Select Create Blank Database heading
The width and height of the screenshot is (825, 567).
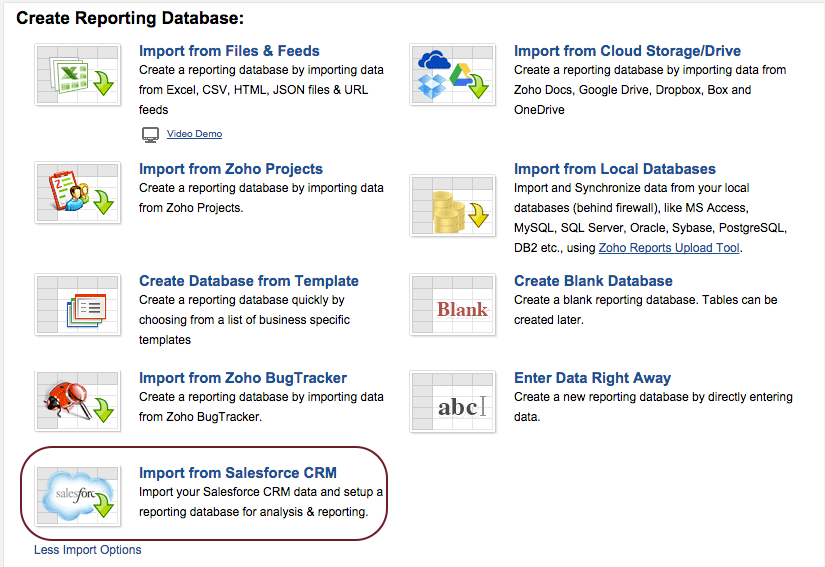coord(593,281)
